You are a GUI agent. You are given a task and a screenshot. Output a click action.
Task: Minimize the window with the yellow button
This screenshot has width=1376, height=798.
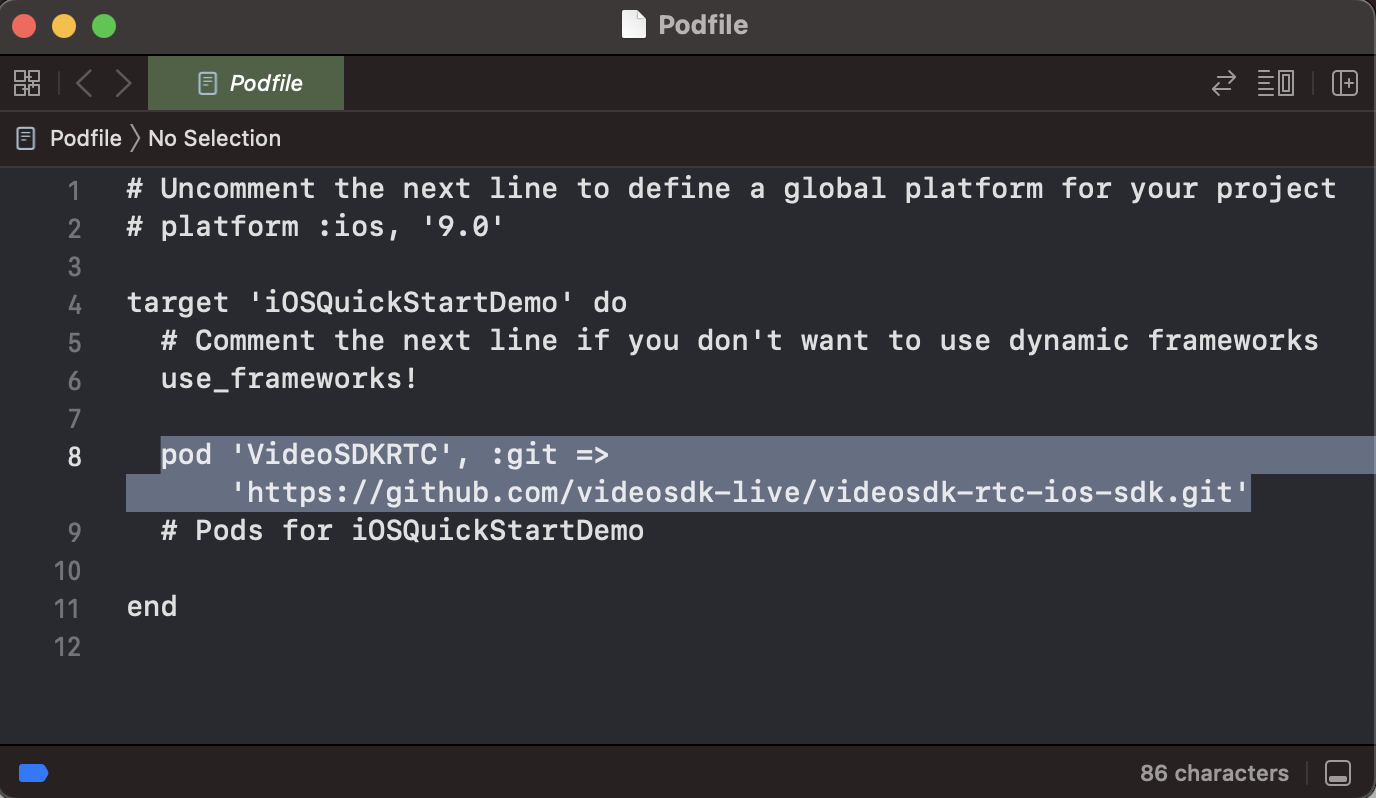click(x=64, y=26)
